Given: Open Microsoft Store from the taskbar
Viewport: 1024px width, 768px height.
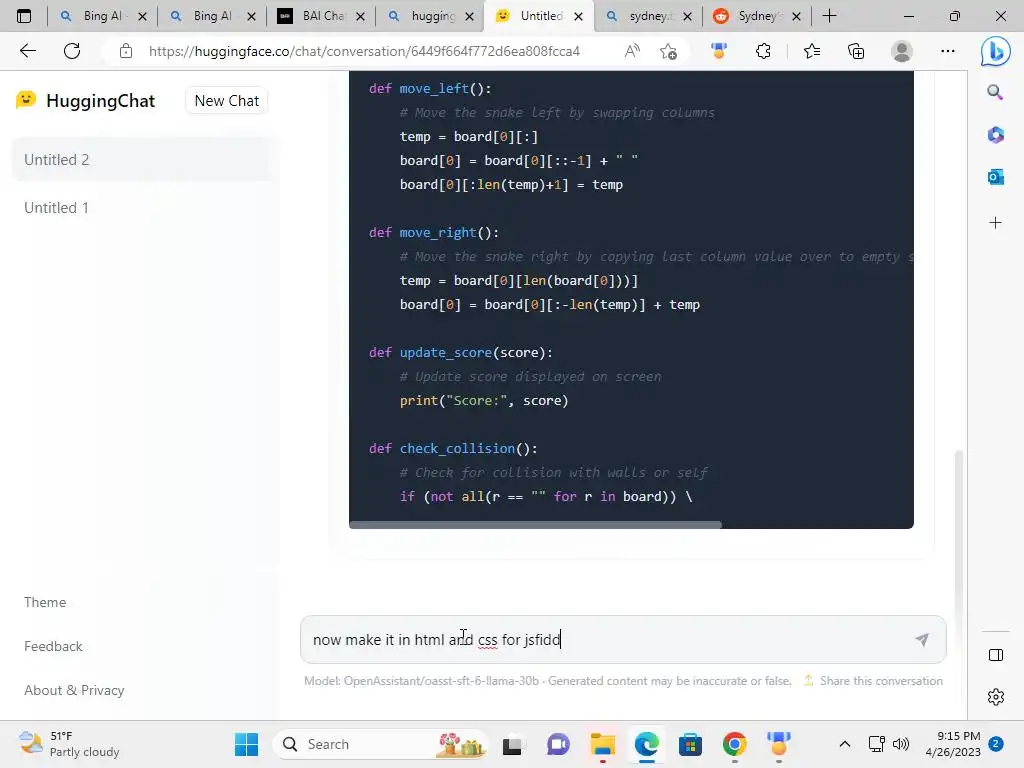Looking at the screenshot, I should [x=690, y=744].
